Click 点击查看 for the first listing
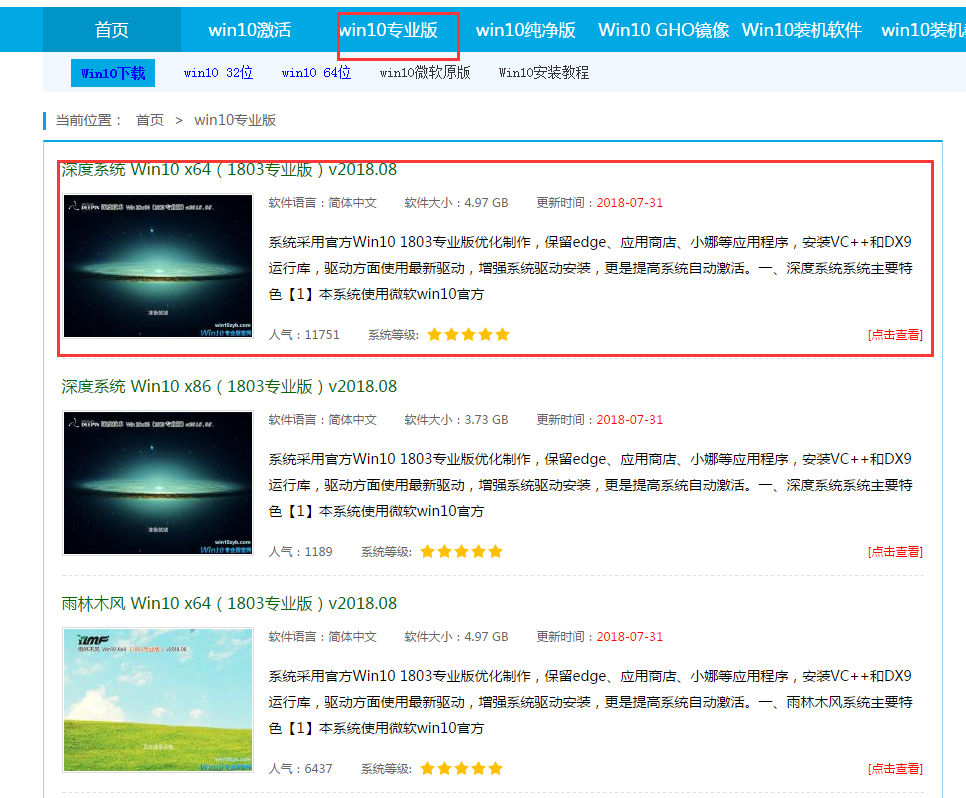Viewport: 966px width, 798px height. click(893, 334)
